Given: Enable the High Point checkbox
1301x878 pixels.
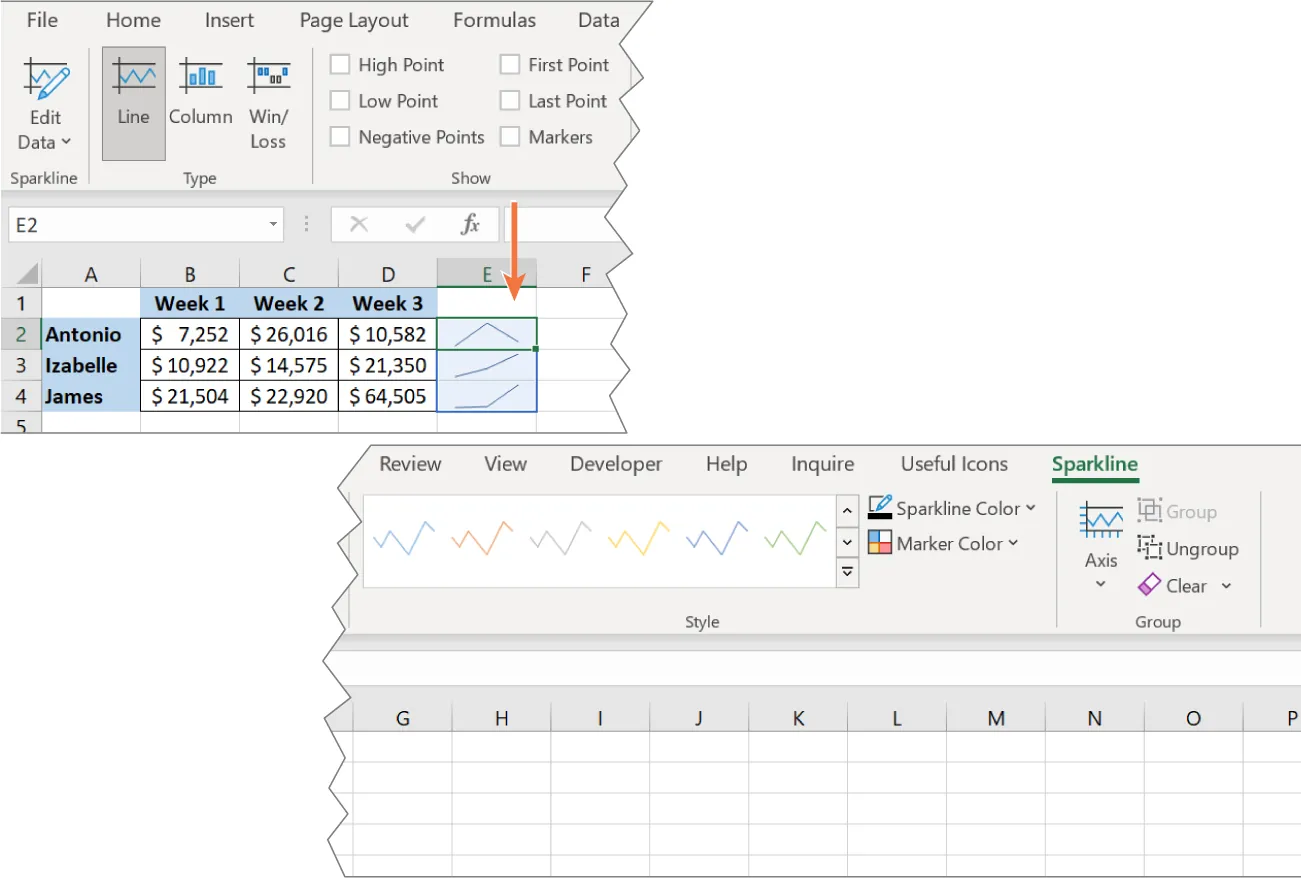Looking at the screenshot, I should click(340, 64).
